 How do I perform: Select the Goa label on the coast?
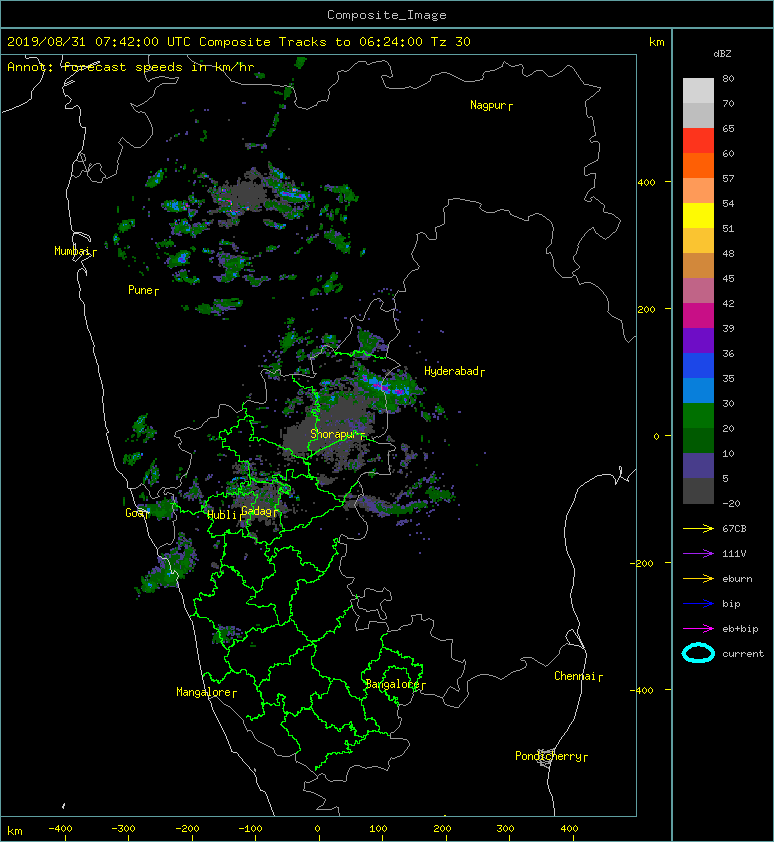[x=136, y=513]
